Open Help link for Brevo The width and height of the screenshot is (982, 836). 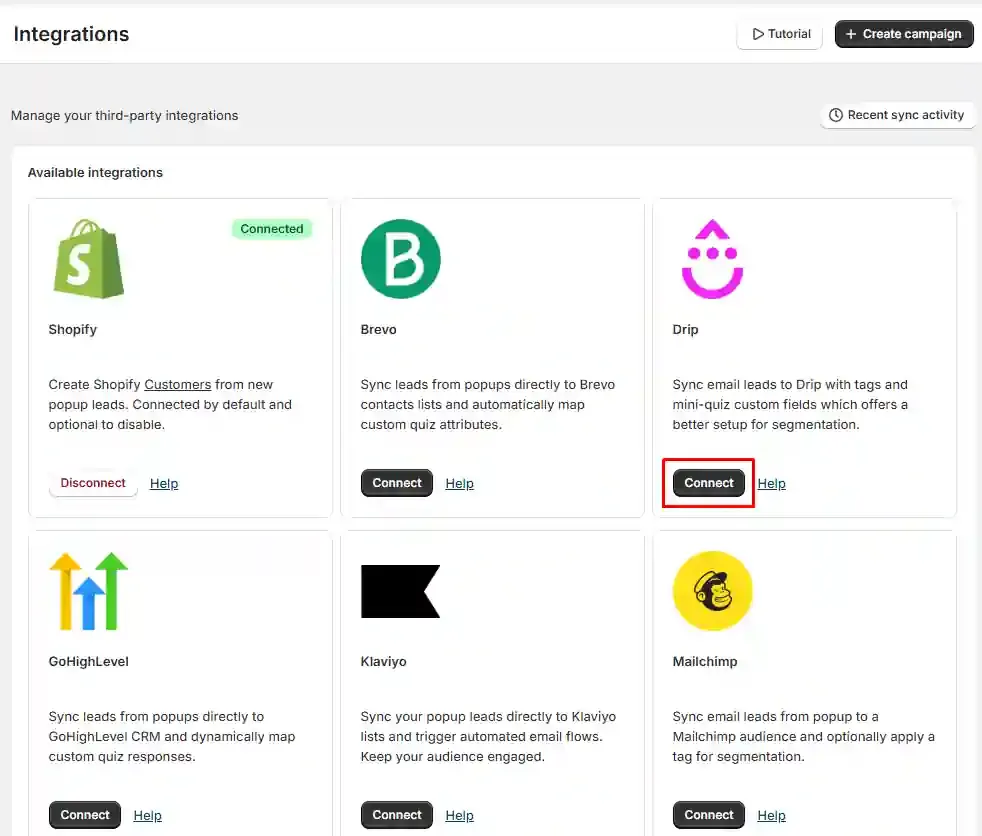[x=460, y=483]
